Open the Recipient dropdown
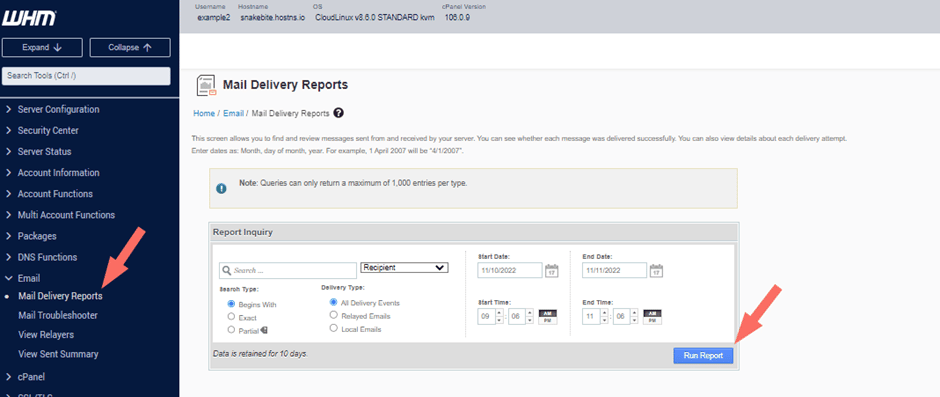Viewport: 940px width, 397px height. point(405,267)
